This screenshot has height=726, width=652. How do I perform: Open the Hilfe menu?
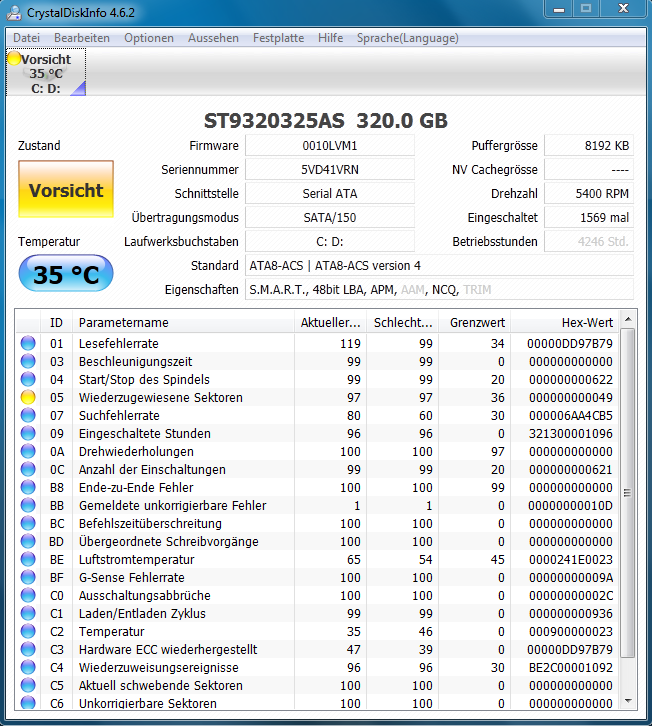pos(330,38)
